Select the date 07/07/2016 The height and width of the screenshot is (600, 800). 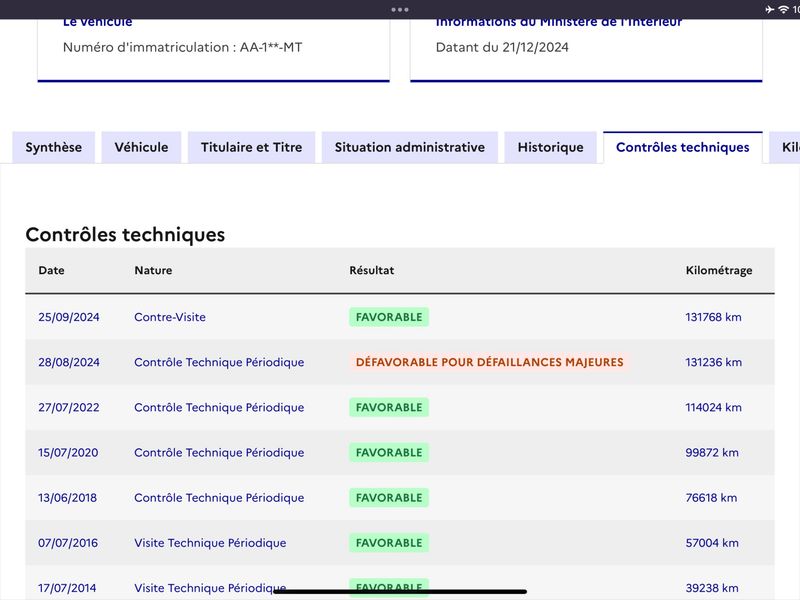[68, 543]
